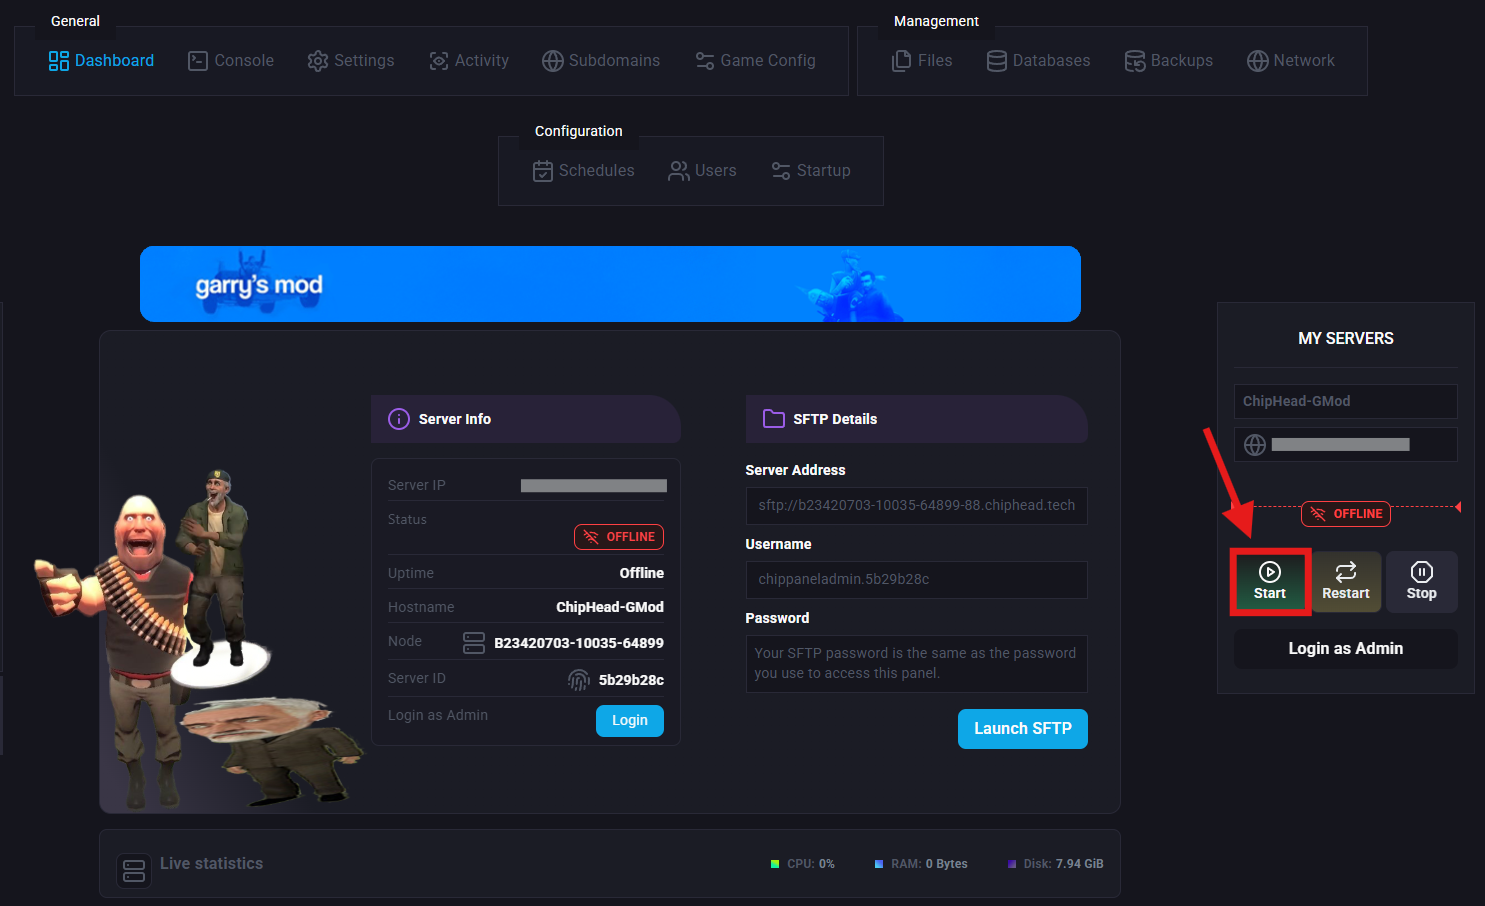Image resolution: width=1485 pixels, height=906 pixels.
Task: Click the Live statistics heading
Action: (212, 864)
